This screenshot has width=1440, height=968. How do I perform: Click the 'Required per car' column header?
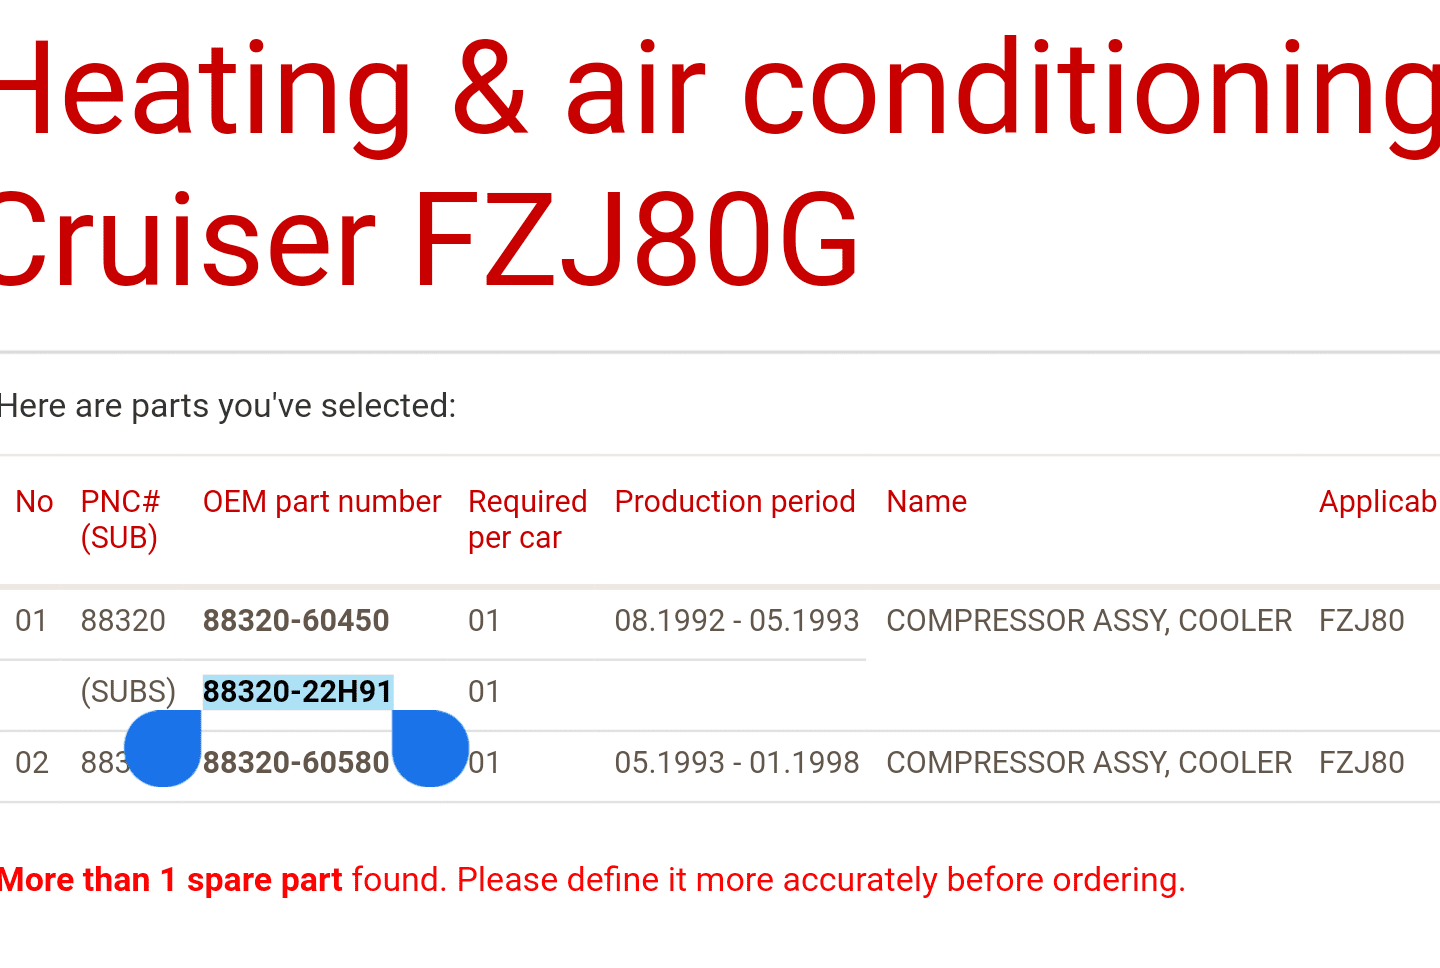[527, 520]
